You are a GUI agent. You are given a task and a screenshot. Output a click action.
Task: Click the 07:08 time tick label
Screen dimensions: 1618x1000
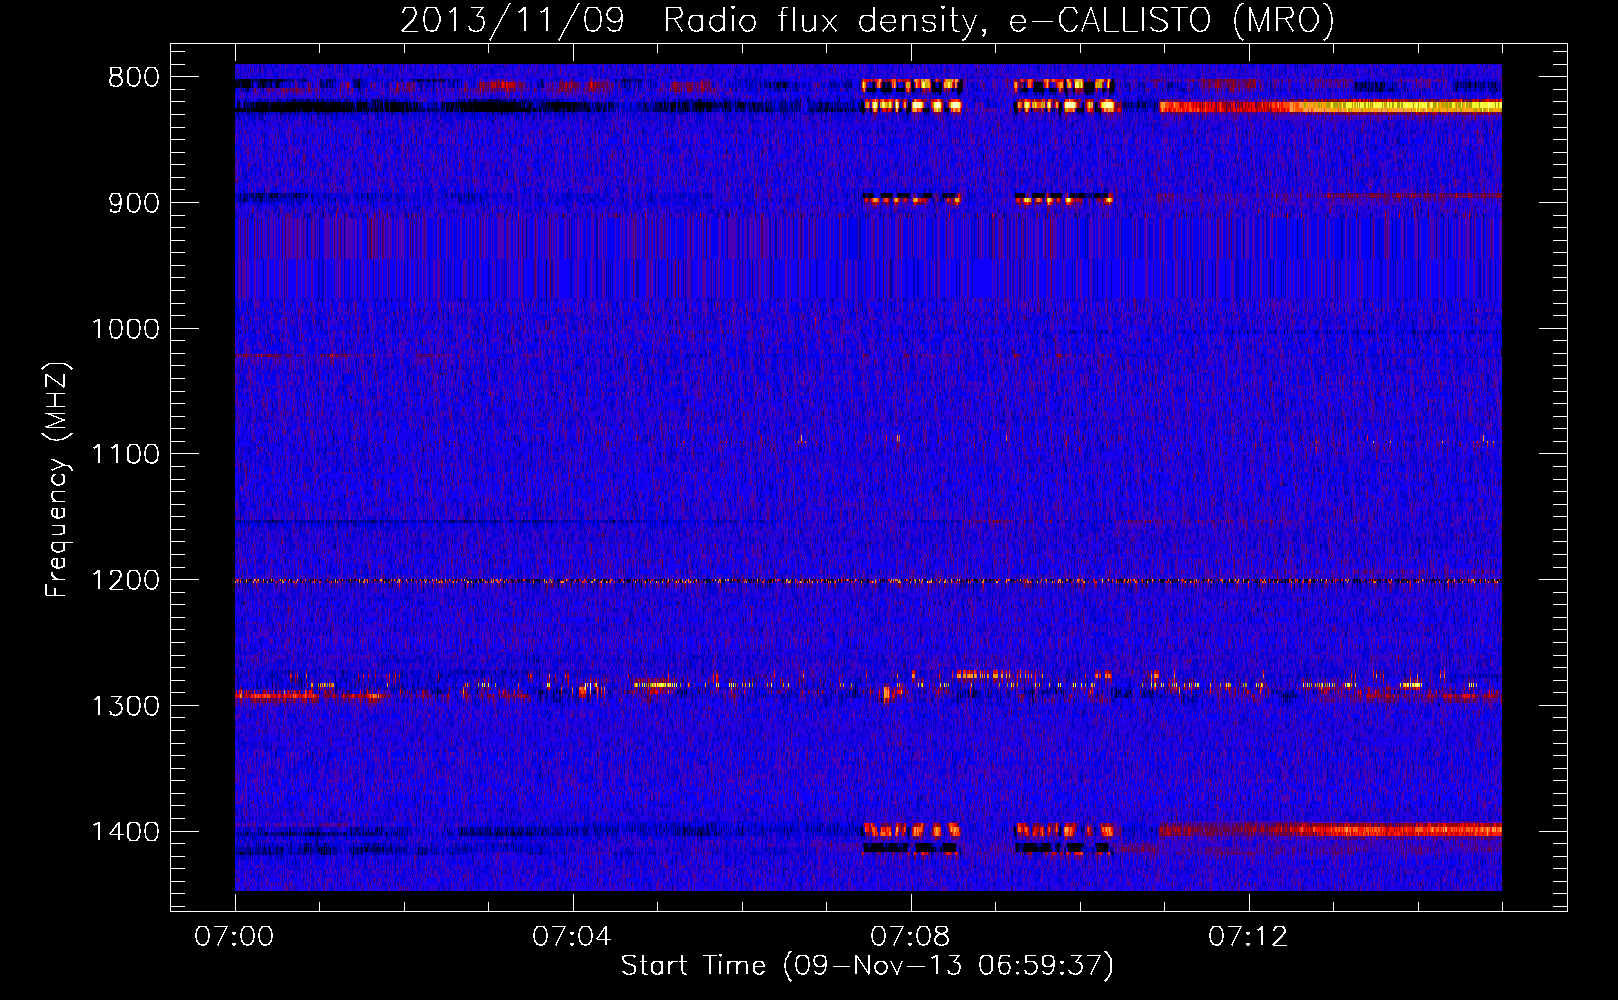910,937
